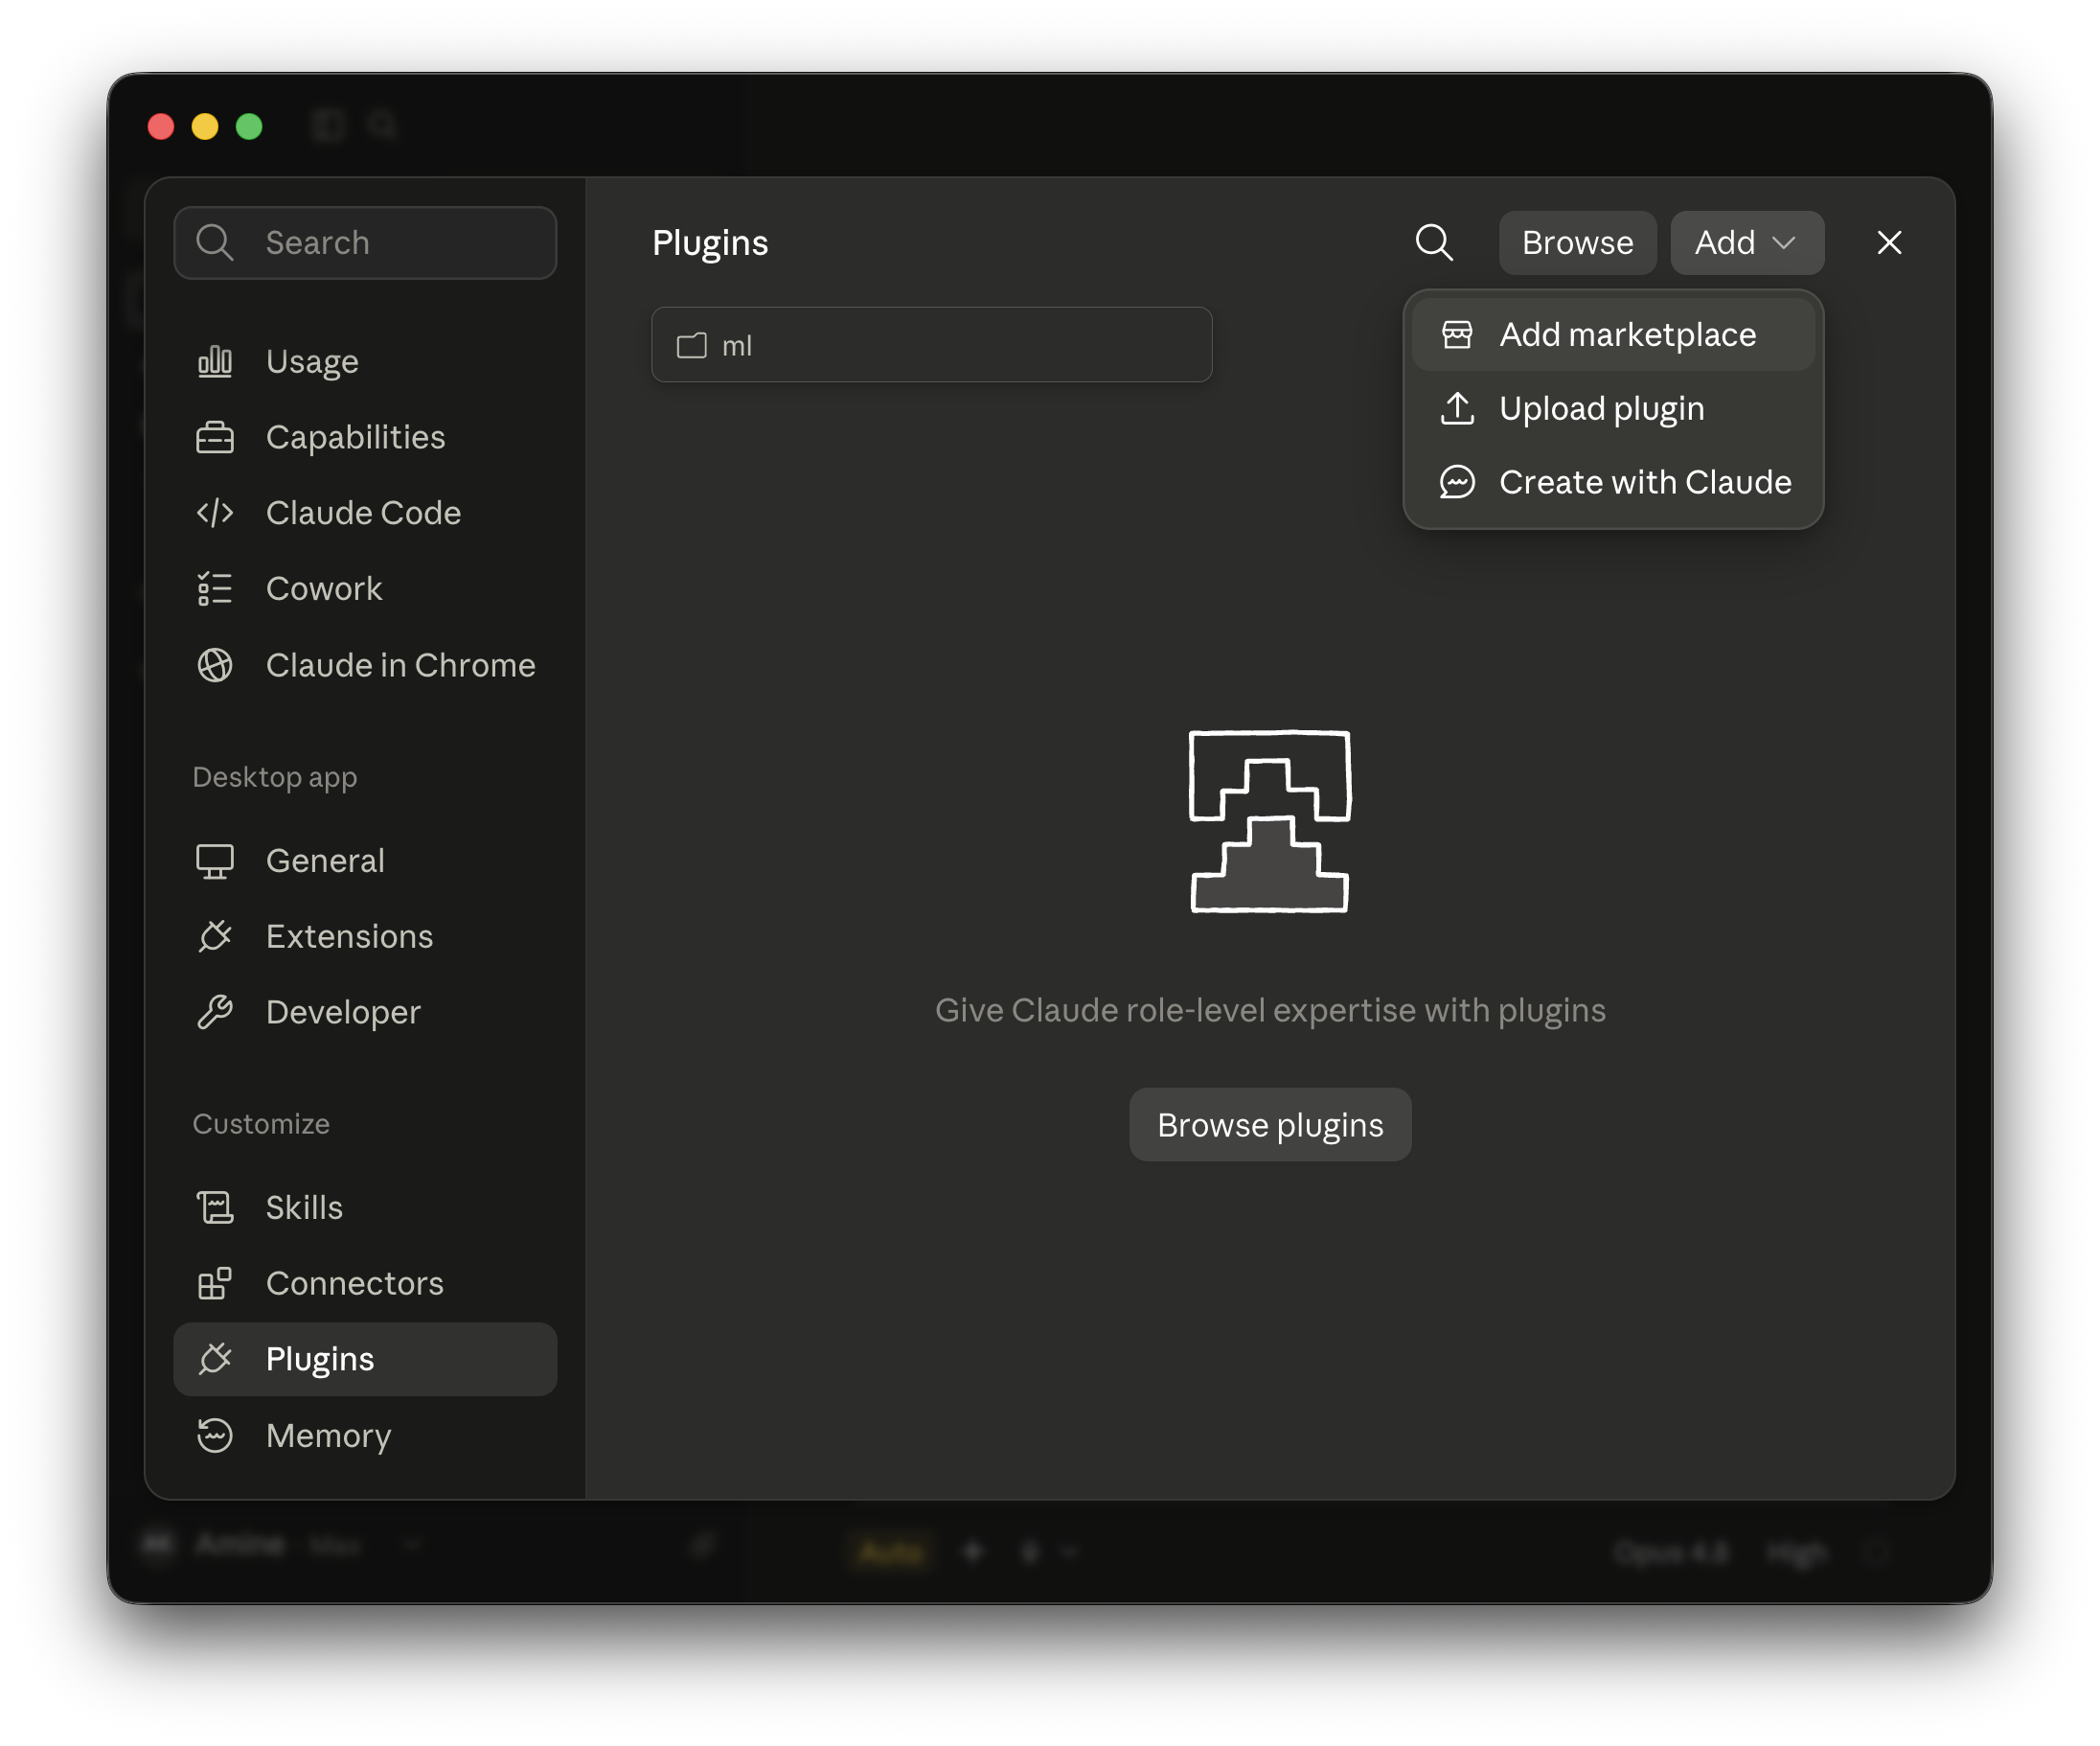Open Claude in Chrome settings
The image size is (2100, 1746).
point(365,665)
